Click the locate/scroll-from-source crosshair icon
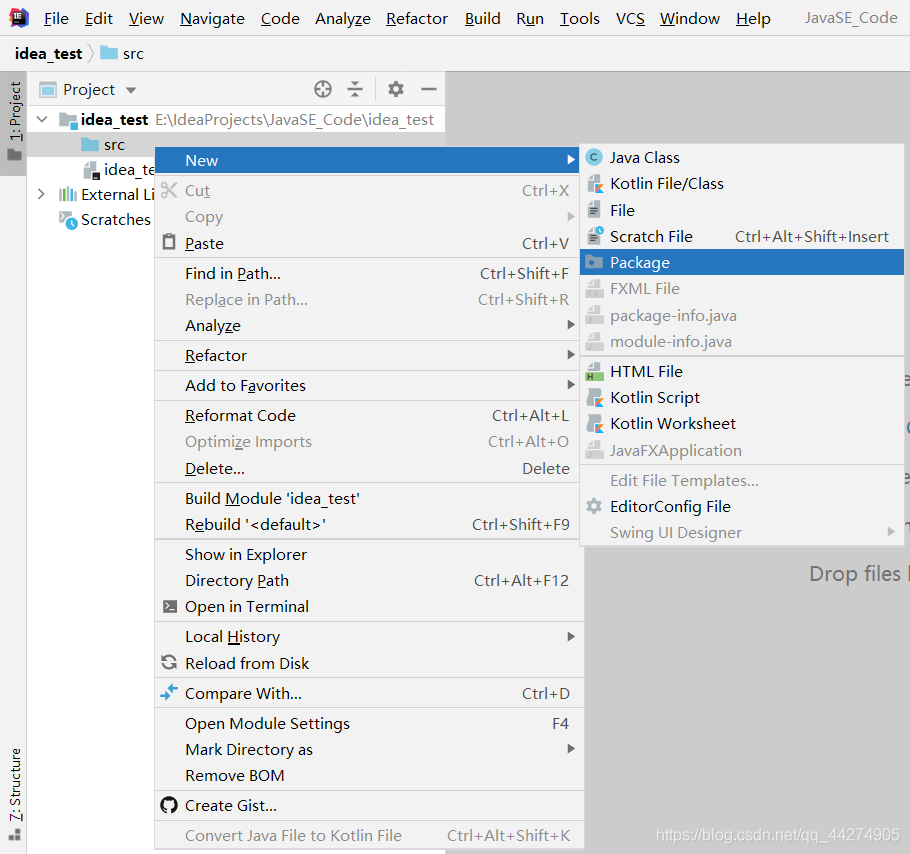Viewport: 910px width, 854px height. (323, 89)
